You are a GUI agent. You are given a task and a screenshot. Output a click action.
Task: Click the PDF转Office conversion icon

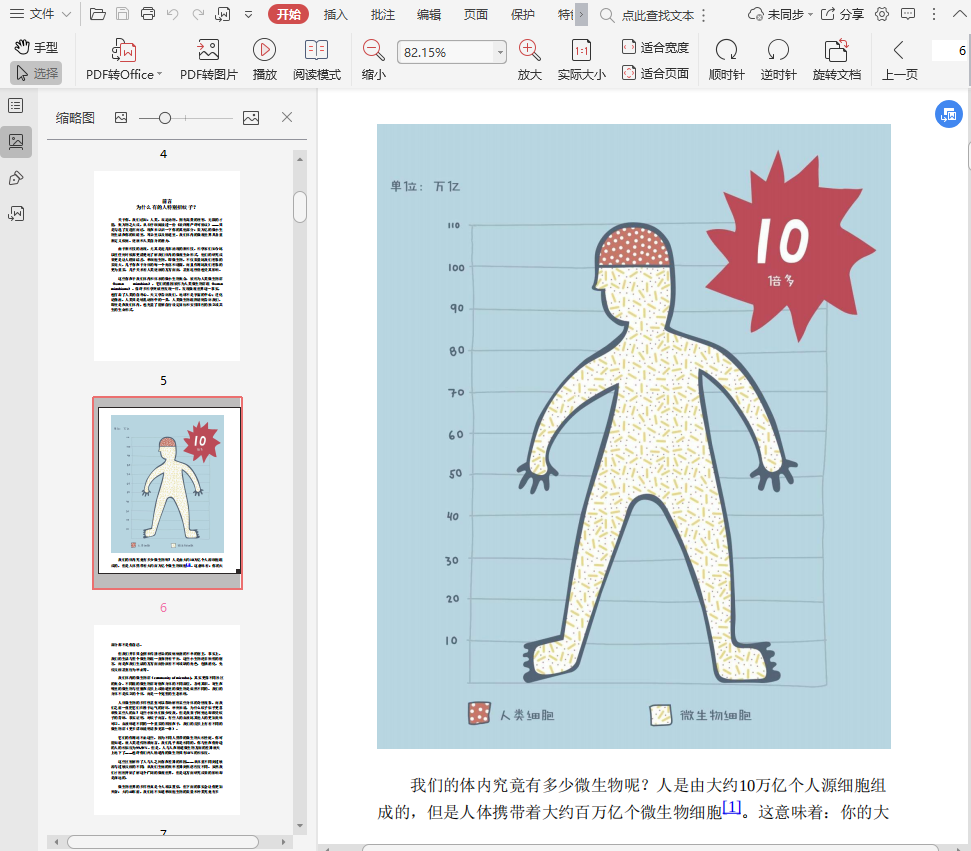124,50
